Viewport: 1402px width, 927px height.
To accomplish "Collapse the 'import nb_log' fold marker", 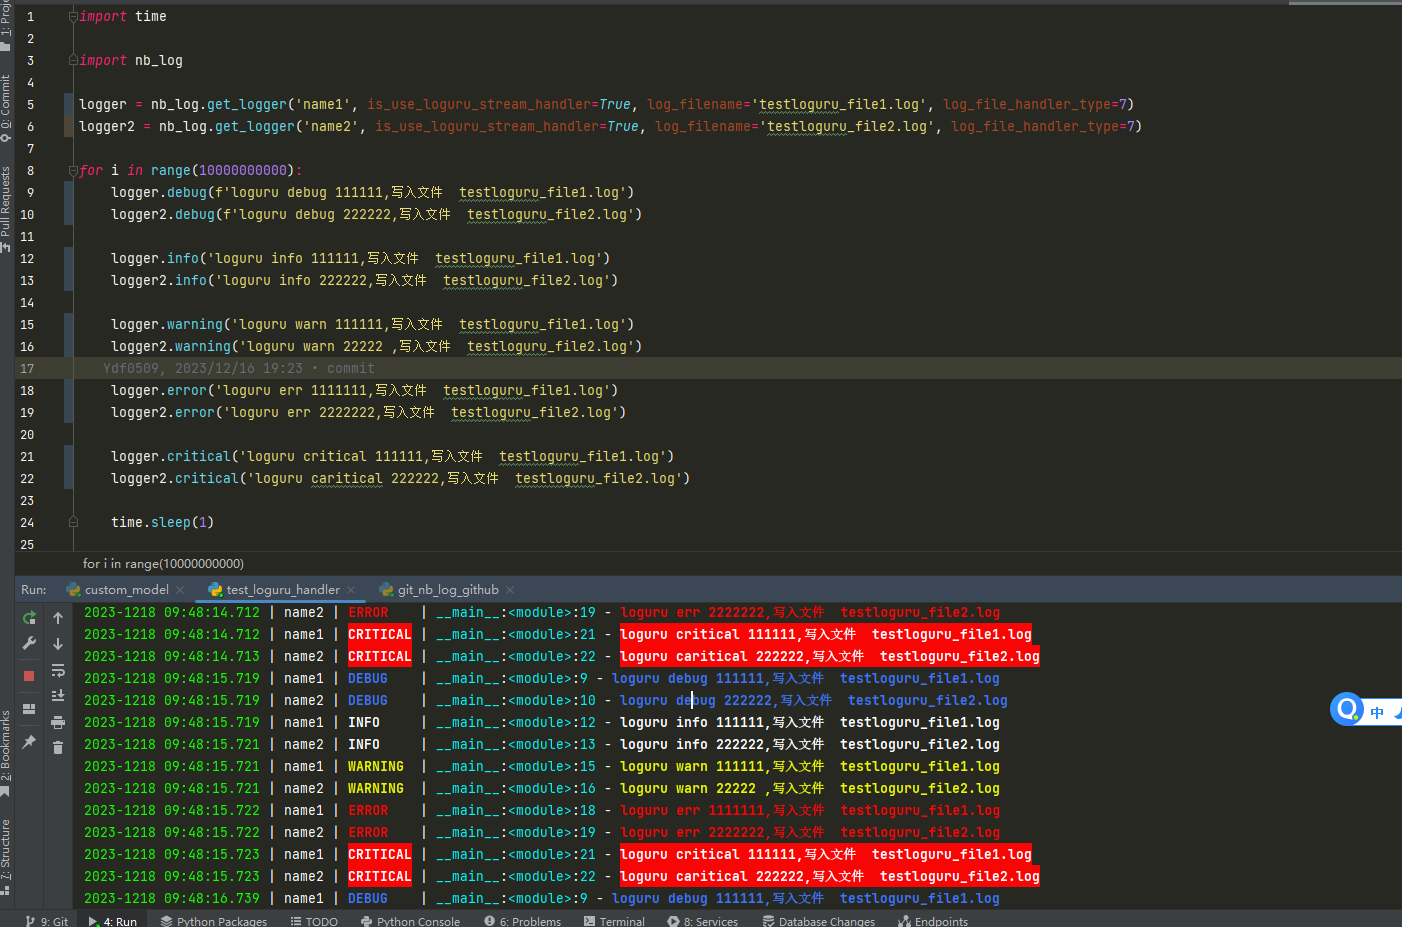I will 73,61.
